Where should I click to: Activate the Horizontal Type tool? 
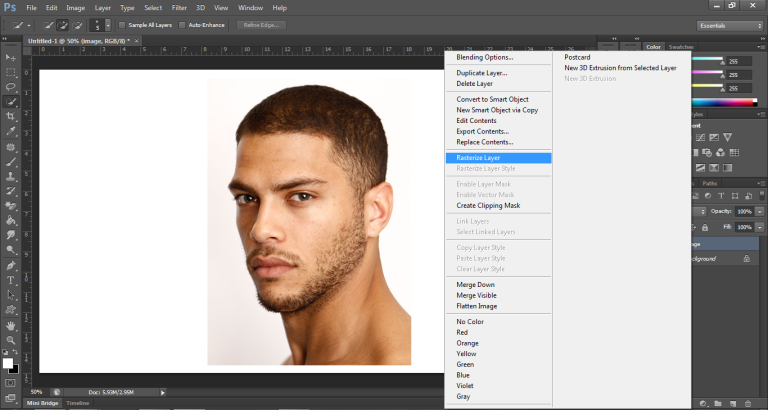(x=11, y=280)
